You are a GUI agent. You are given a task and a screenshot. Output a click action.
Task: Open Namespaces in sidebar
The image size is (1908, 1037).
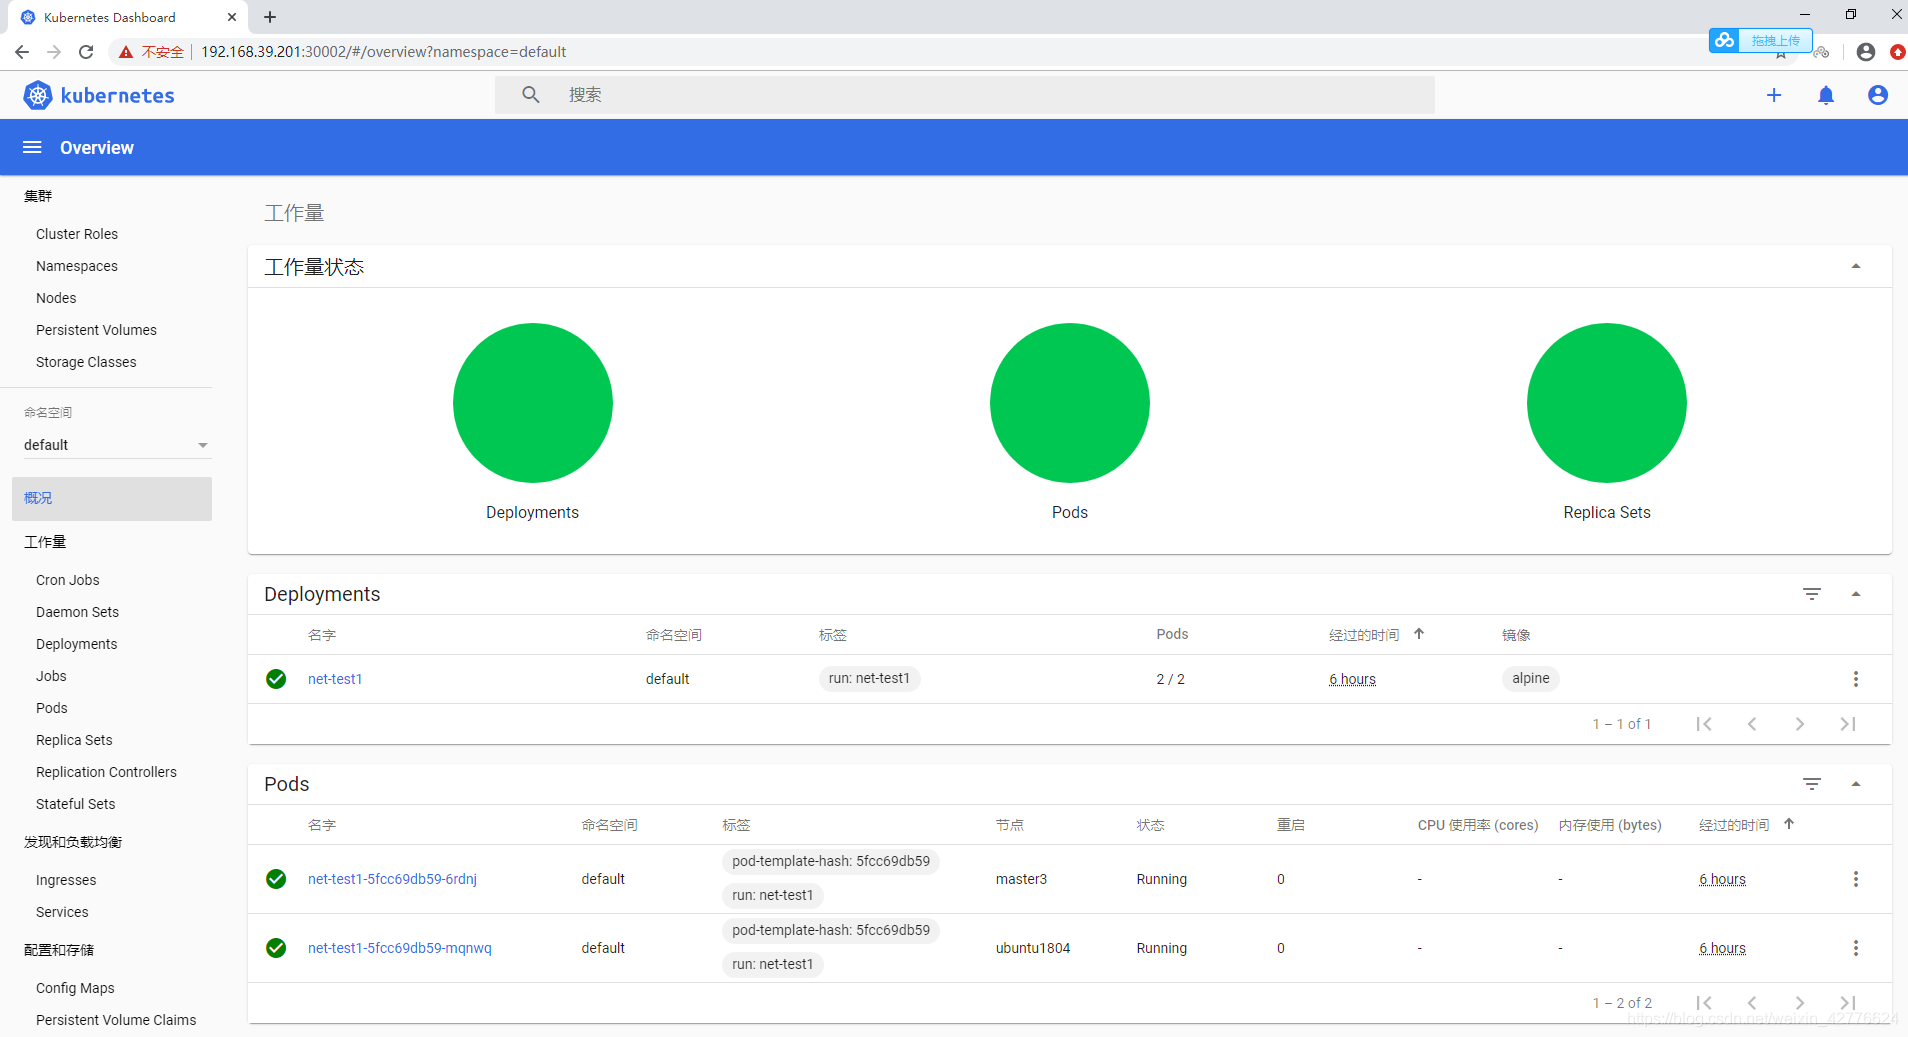(x=77, y=266)
